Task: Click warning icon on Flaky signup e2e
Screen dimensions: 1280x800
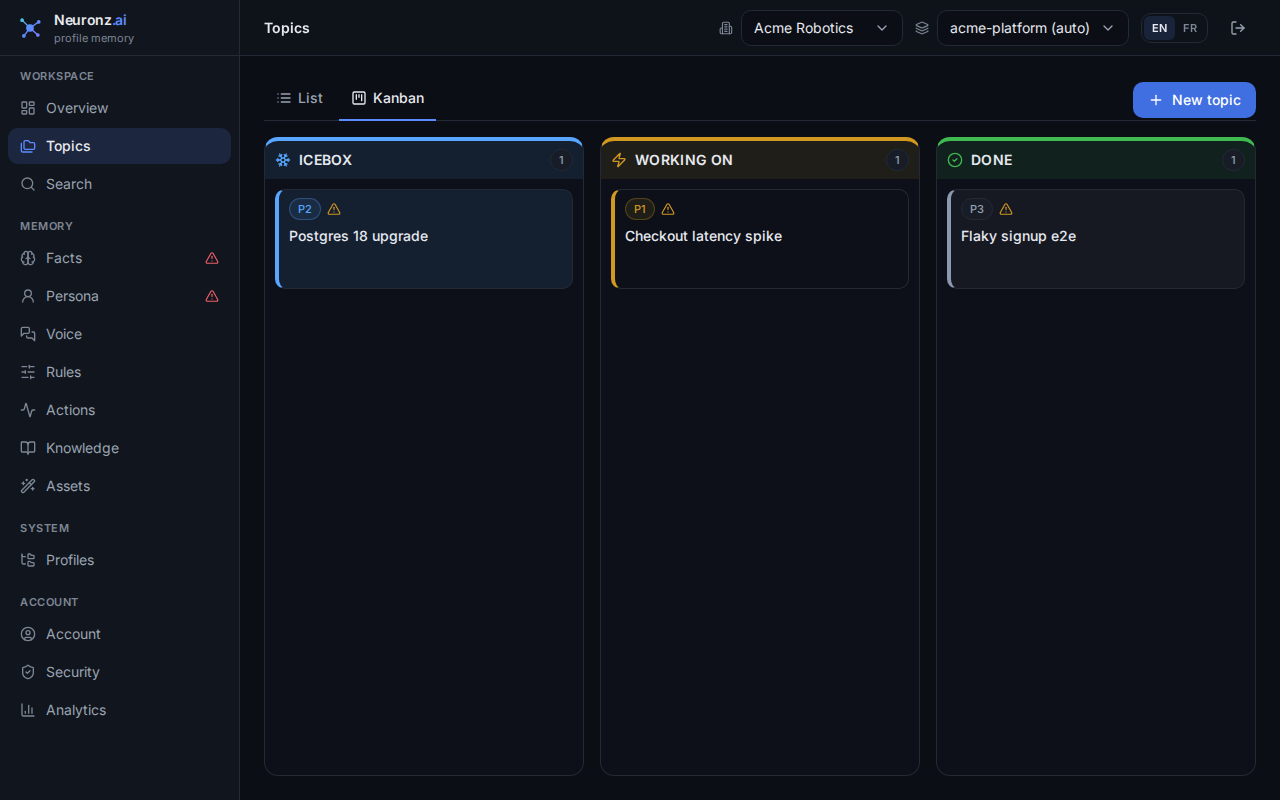Action: coord(1006,209)
